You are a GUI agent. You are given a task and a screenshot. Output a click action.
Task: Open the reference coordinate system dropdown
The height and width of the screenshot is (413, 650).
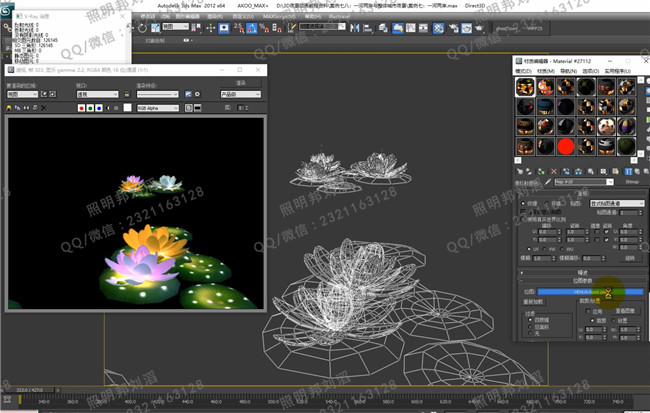coord(176,27)
